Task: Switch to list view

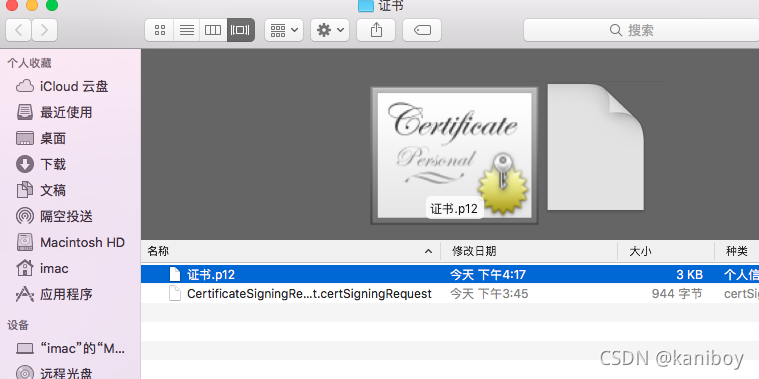Action: [x=187, y=30]
